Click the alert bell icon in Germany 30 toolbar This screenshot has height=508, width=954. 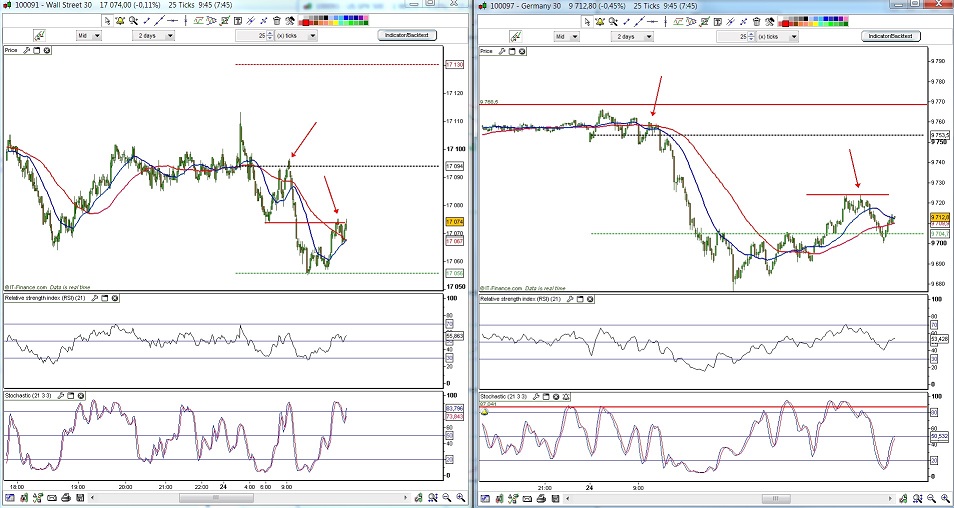point(600,21)
